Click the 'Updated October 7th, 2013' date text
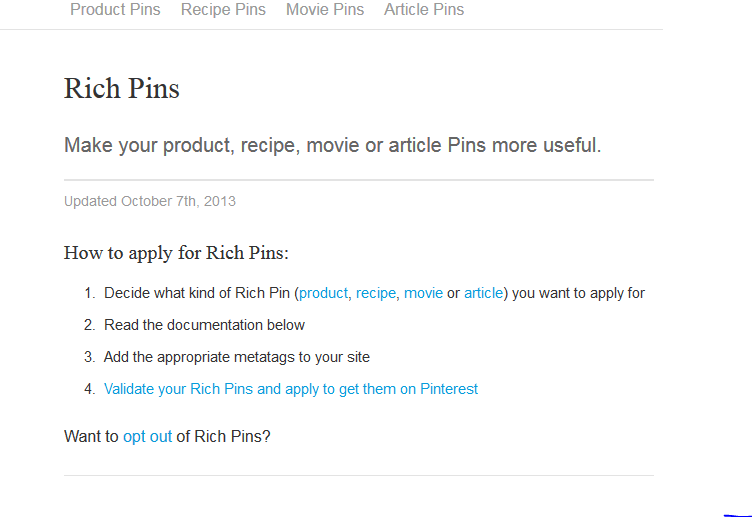The image size is (752, 517). [150, 201]
